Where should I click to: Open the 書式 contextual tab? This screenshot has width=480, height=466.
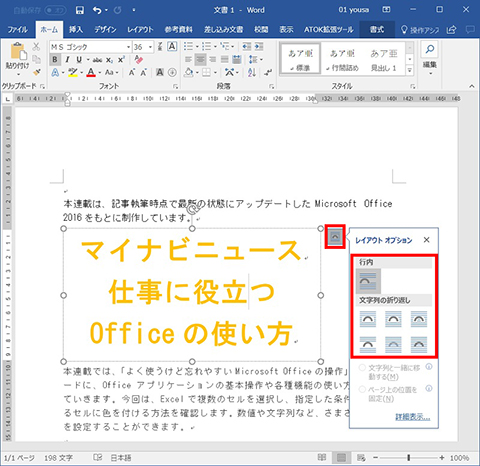377,30
